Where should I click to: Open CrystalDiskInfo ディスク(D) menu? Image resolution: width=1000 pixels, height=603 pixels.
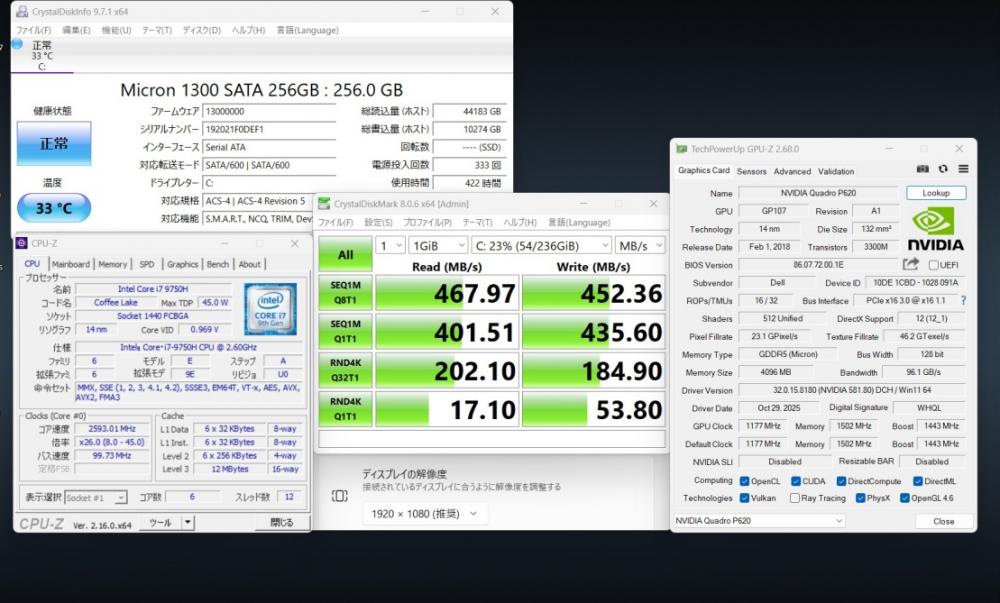202,30
